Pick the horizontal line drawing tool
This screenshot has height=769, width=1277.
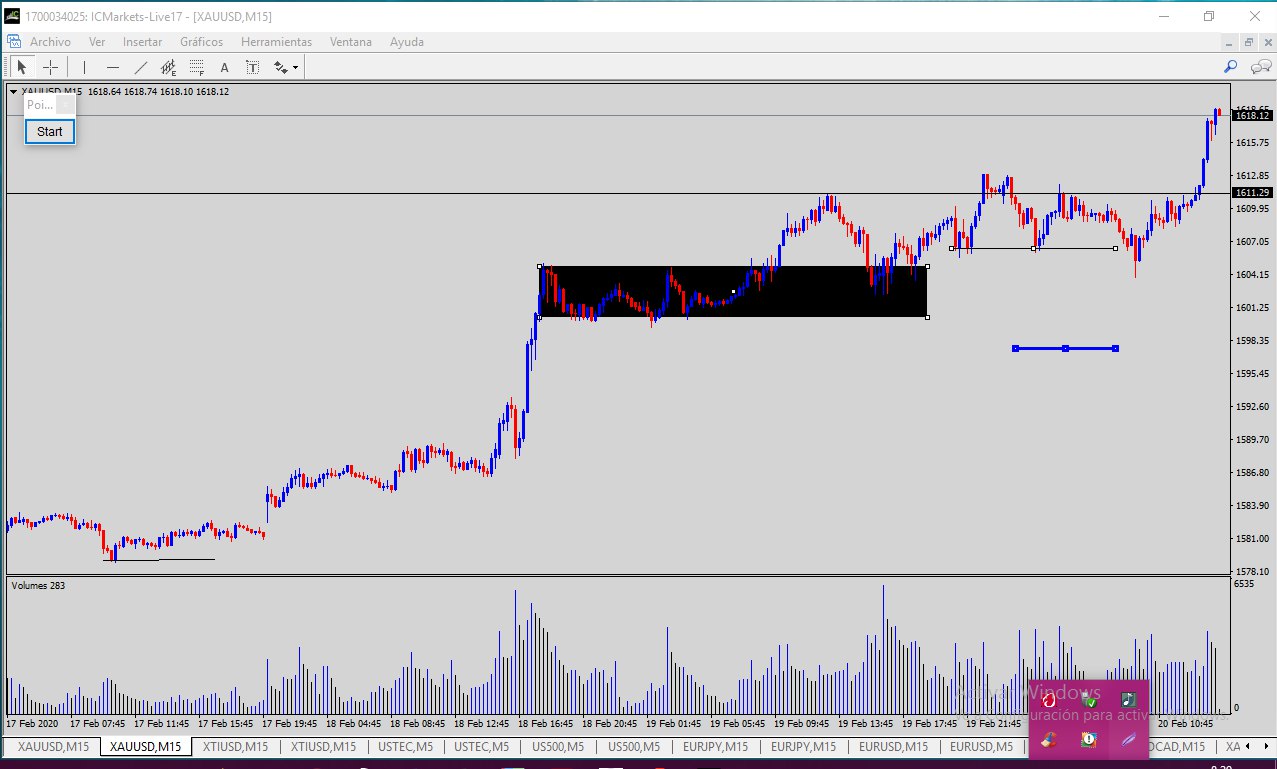pyautogui.click(x=113, y=67)
